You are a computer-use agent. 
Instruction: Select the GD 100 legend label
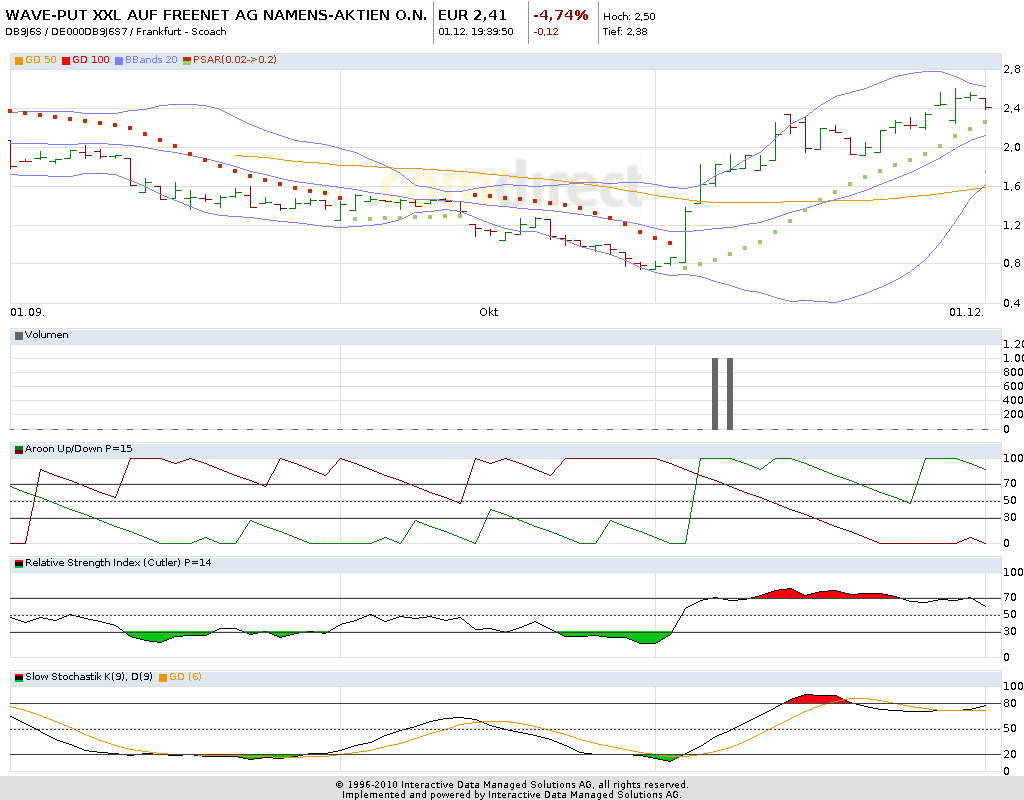[x=91, y=60]
